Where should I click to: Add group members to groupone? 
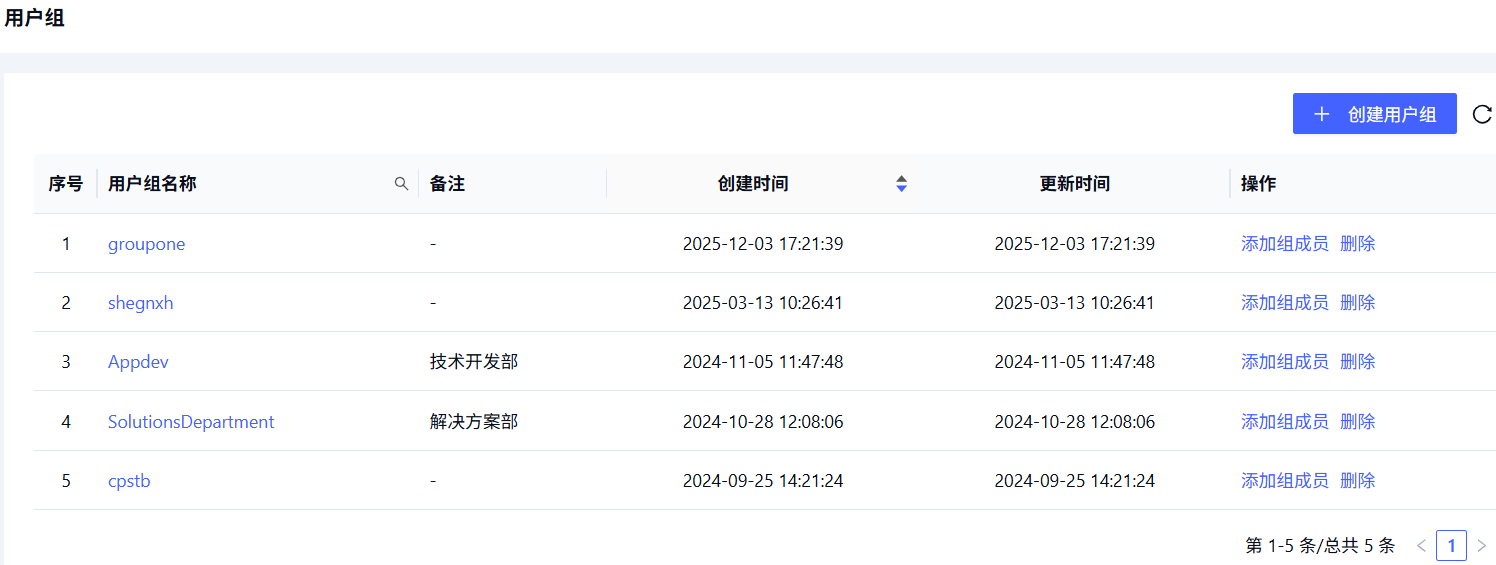[1284, 244]
